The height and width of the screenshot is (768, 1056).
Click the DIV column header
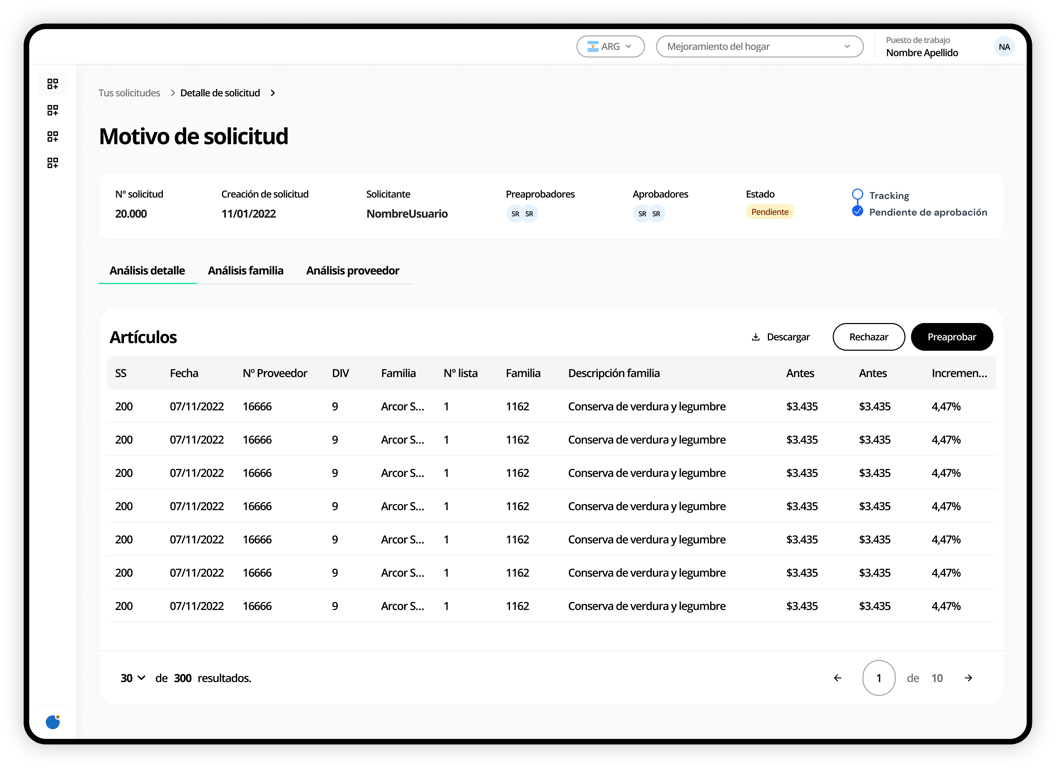[340, 373]
